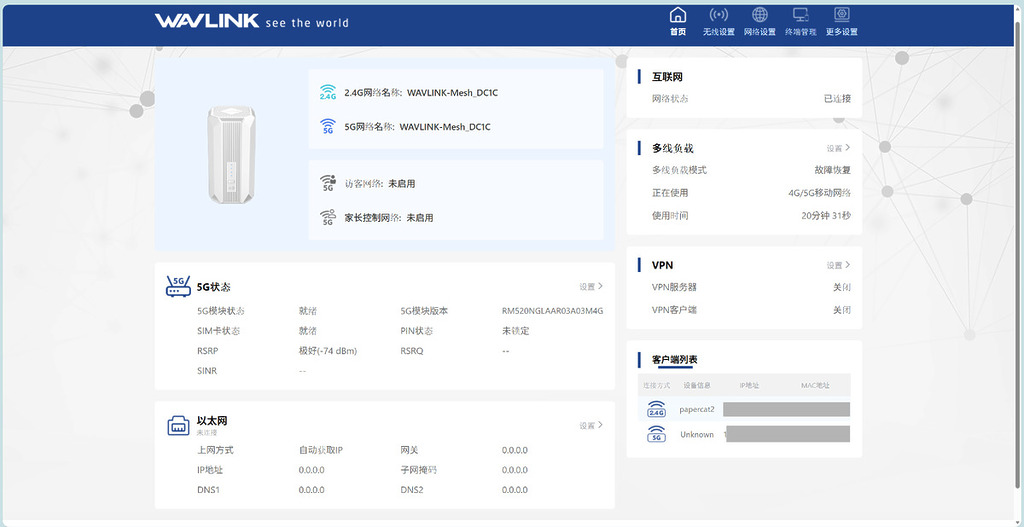Click the MAC地址 column header

coord(815,385)
